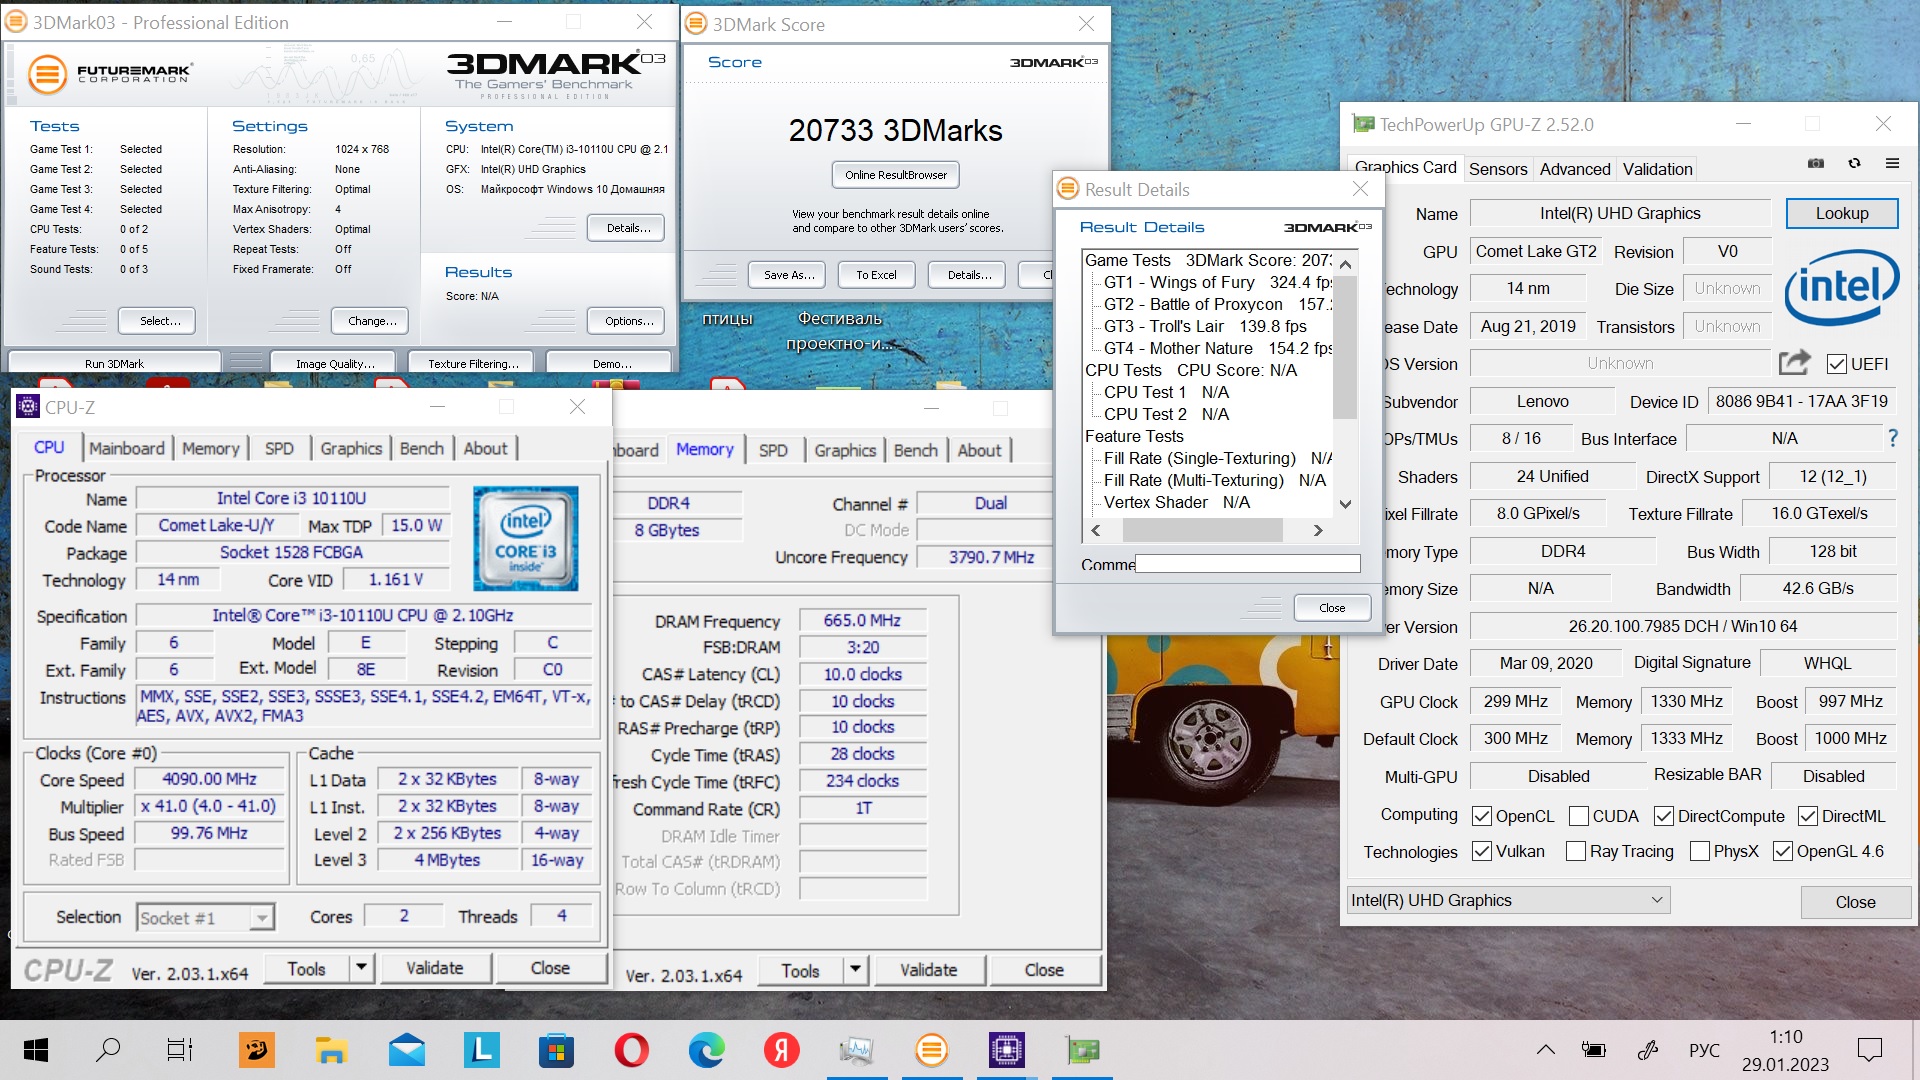Click Bus Interface question mark

(1892, 438)
